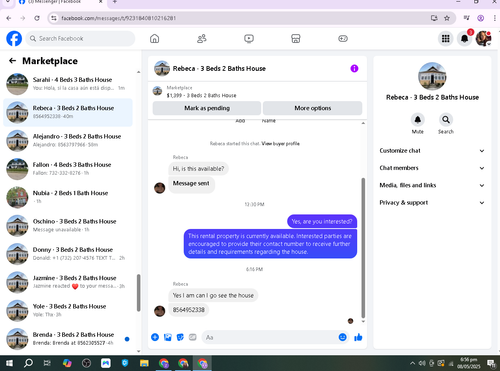
Task: Open the Marketplace storefront icon in top bar
Action: click(296, 39)
